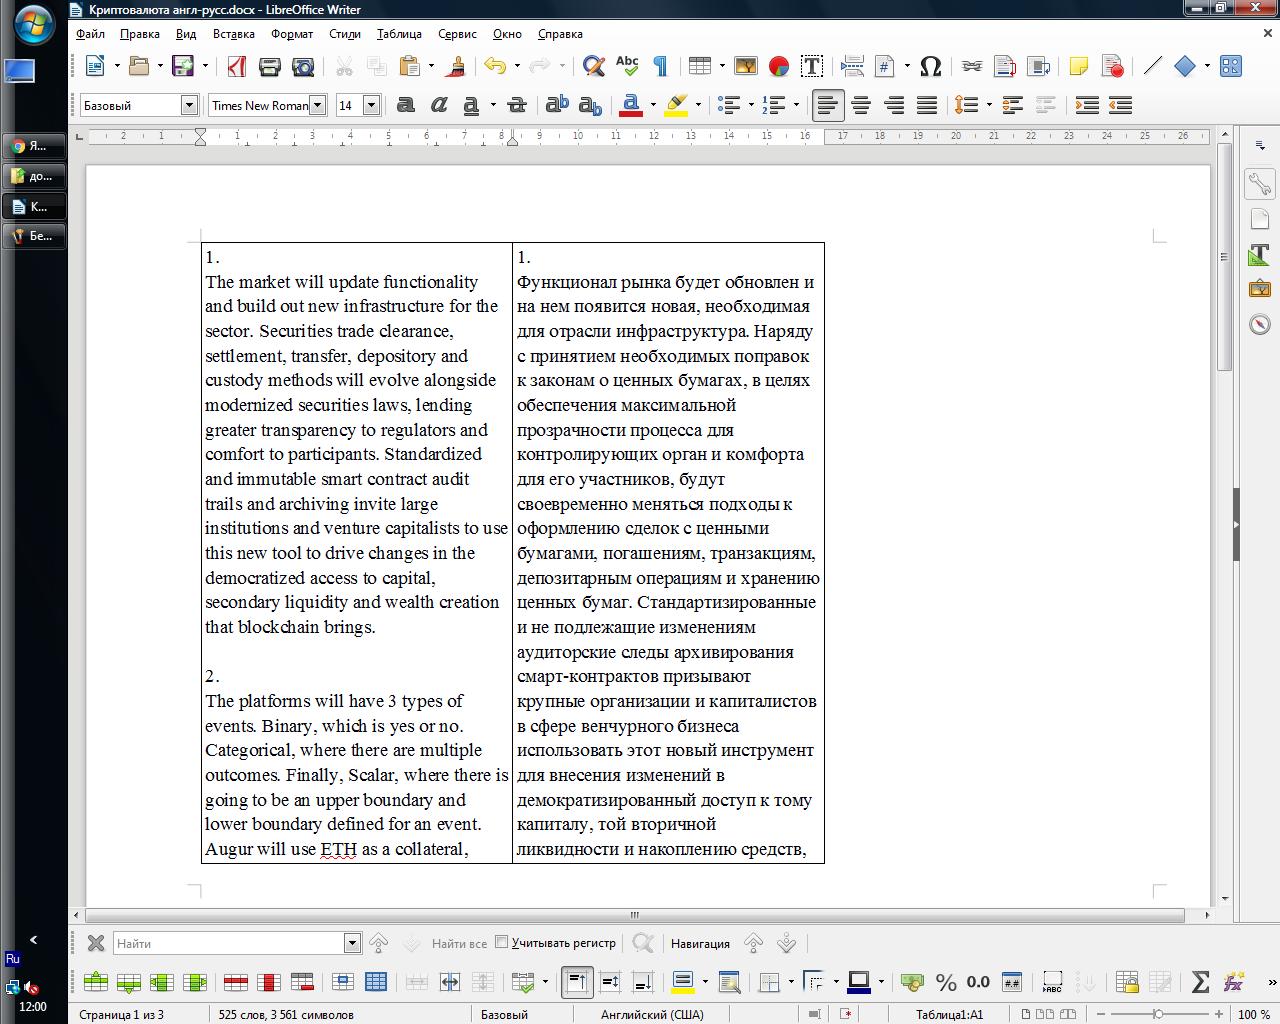Apply the yellow highlighting color
1280x1024 pixels.
point(676,105)
